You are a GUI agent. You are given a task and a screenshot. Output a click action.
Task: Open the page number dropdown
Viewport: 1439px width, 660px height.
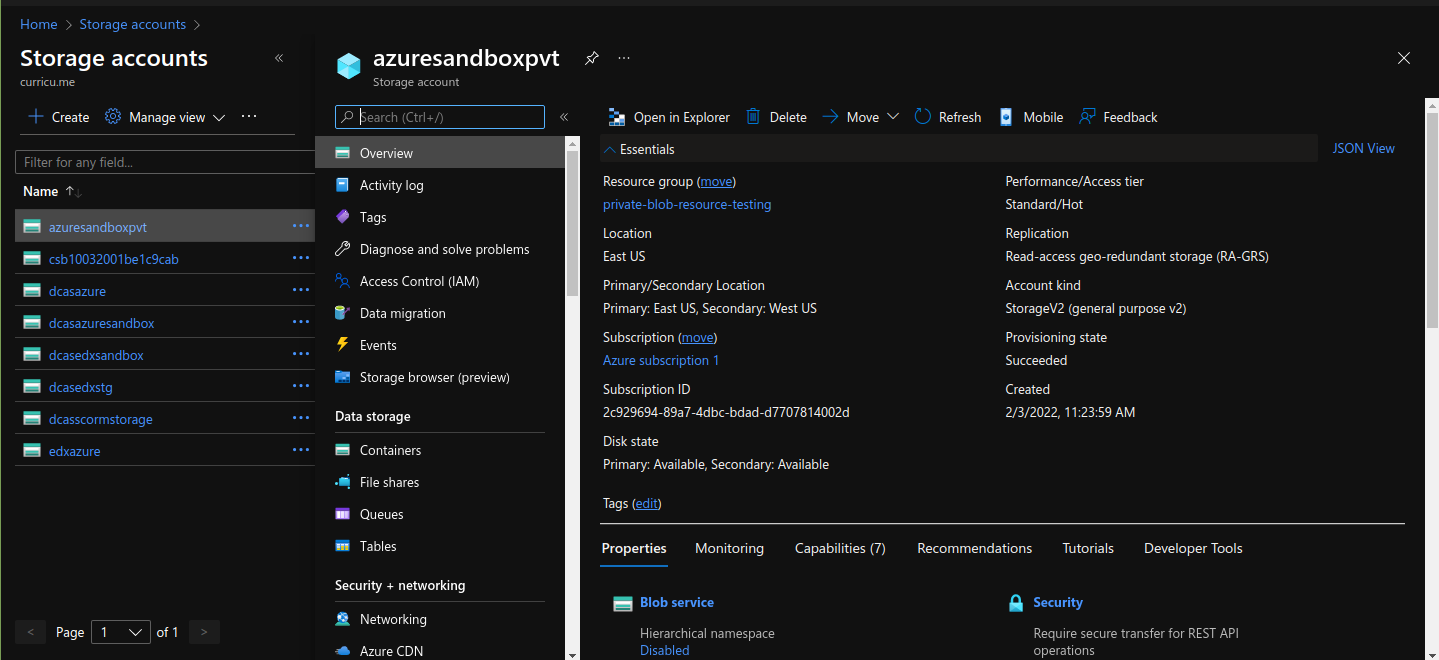pyautogui.click(x=121, y=632)
